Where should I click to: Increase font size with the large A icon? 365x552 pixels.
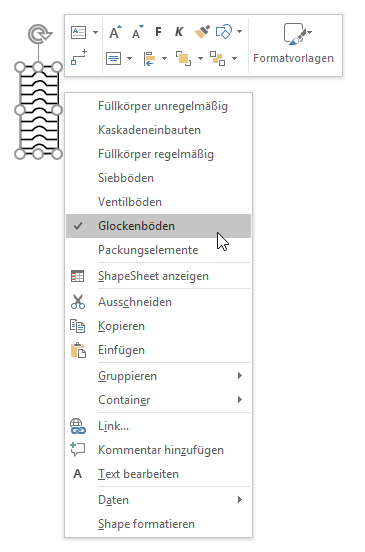pyautogui.click(x=115, y=32)
